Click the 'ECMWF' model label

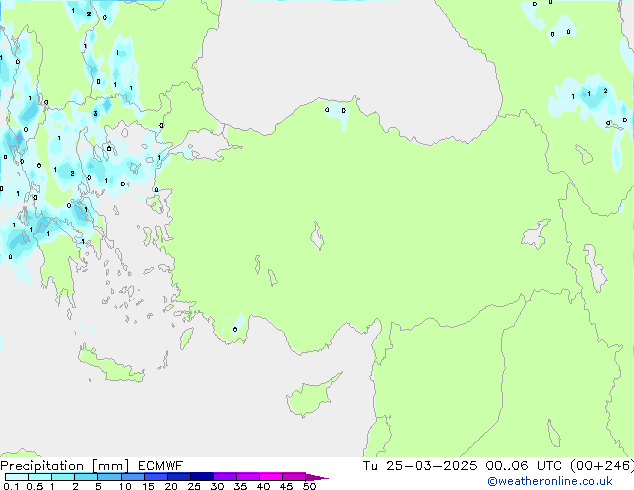coord(161,466)
